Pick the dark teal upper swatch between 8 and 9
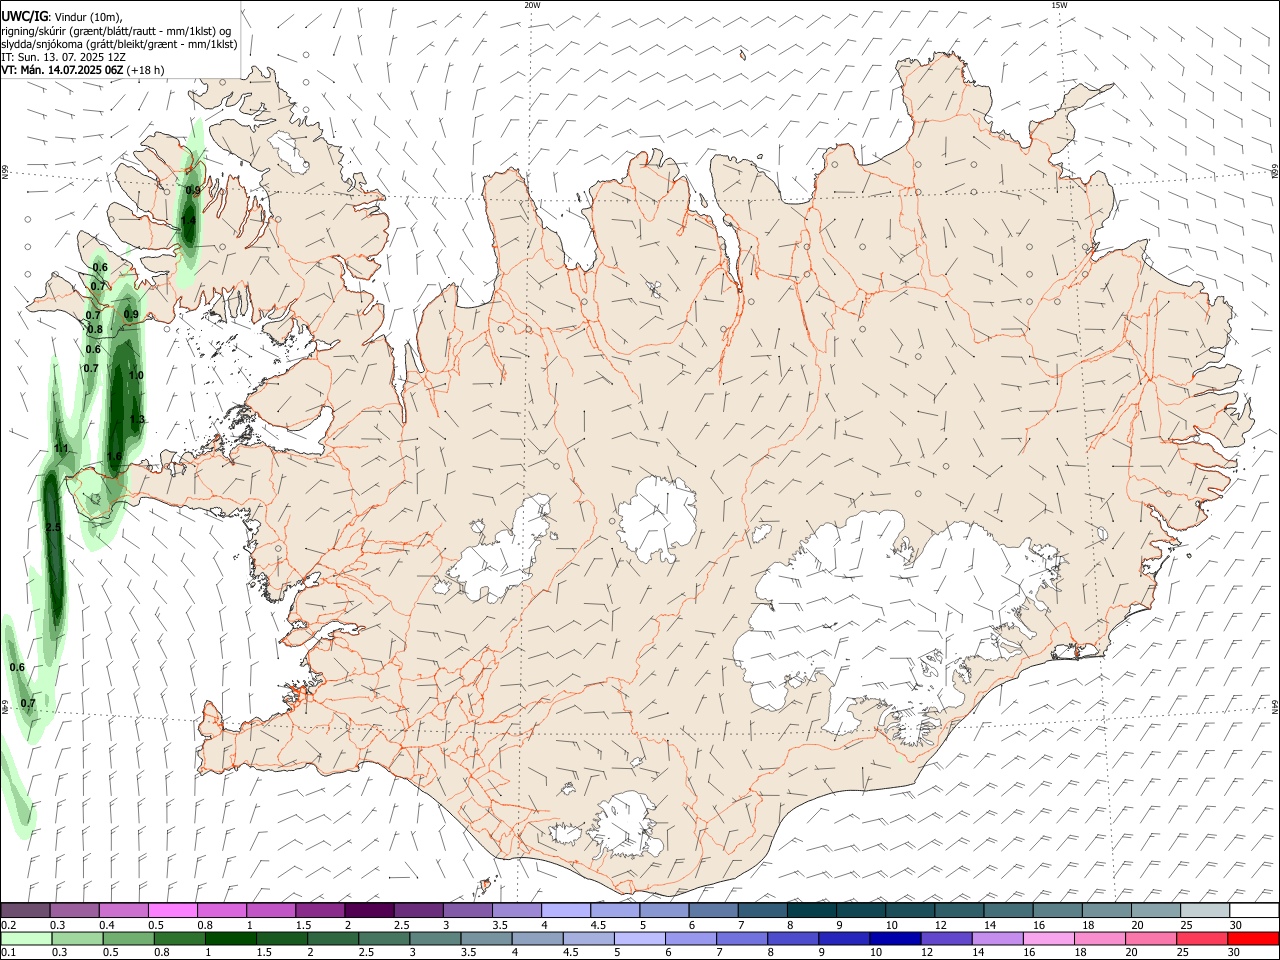This screenshot has height=960, width=1280. [x=811, y=910]
